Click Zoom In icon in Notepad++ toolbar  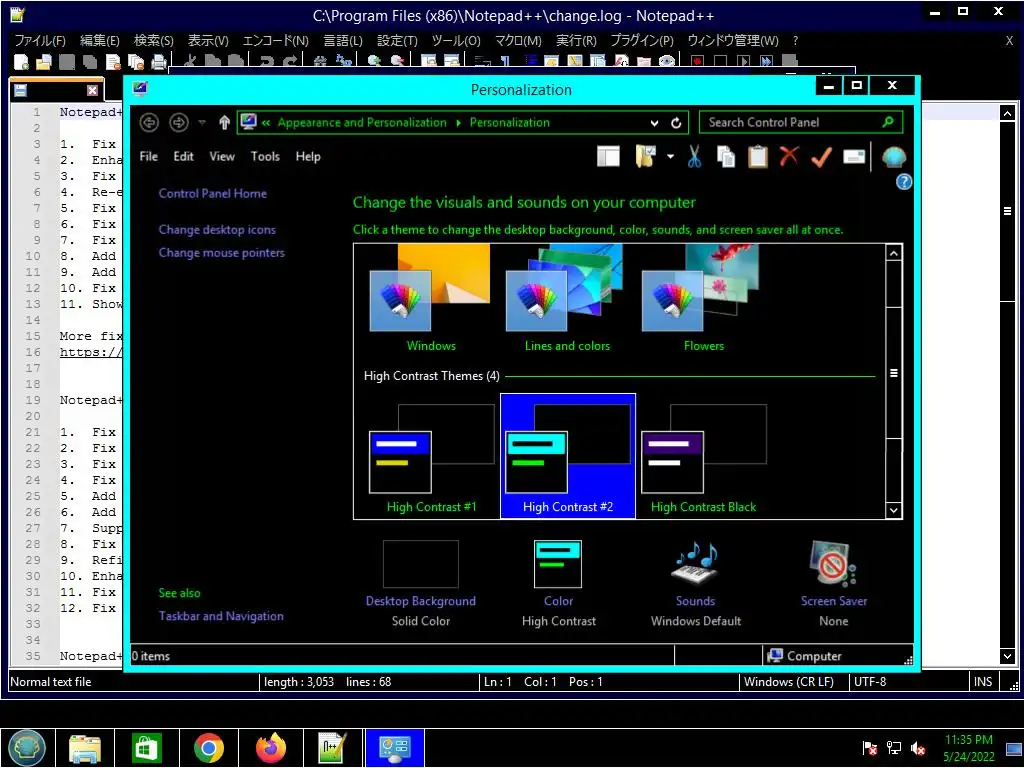point(374,61)
